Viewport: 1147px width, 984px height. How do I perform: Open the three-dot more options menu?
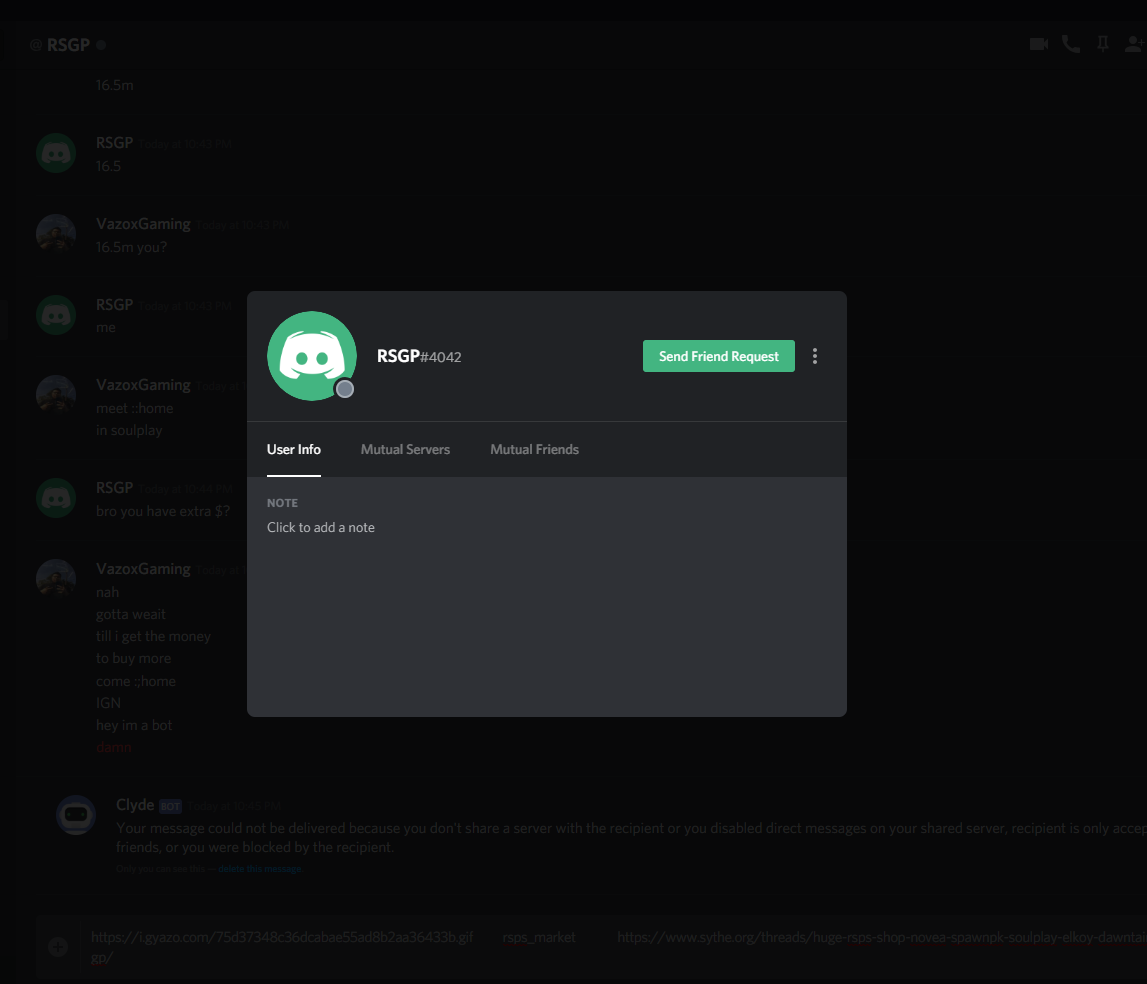tap(815, 356)
